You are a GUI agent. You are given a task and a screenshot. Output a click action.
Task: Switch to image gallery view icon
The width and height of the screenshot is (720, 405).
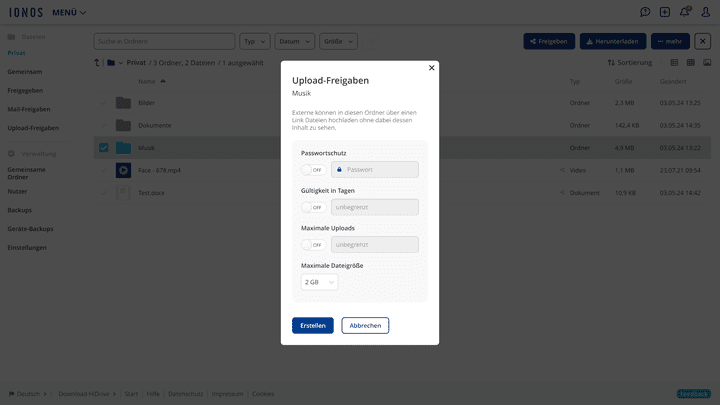coord(707,62)
